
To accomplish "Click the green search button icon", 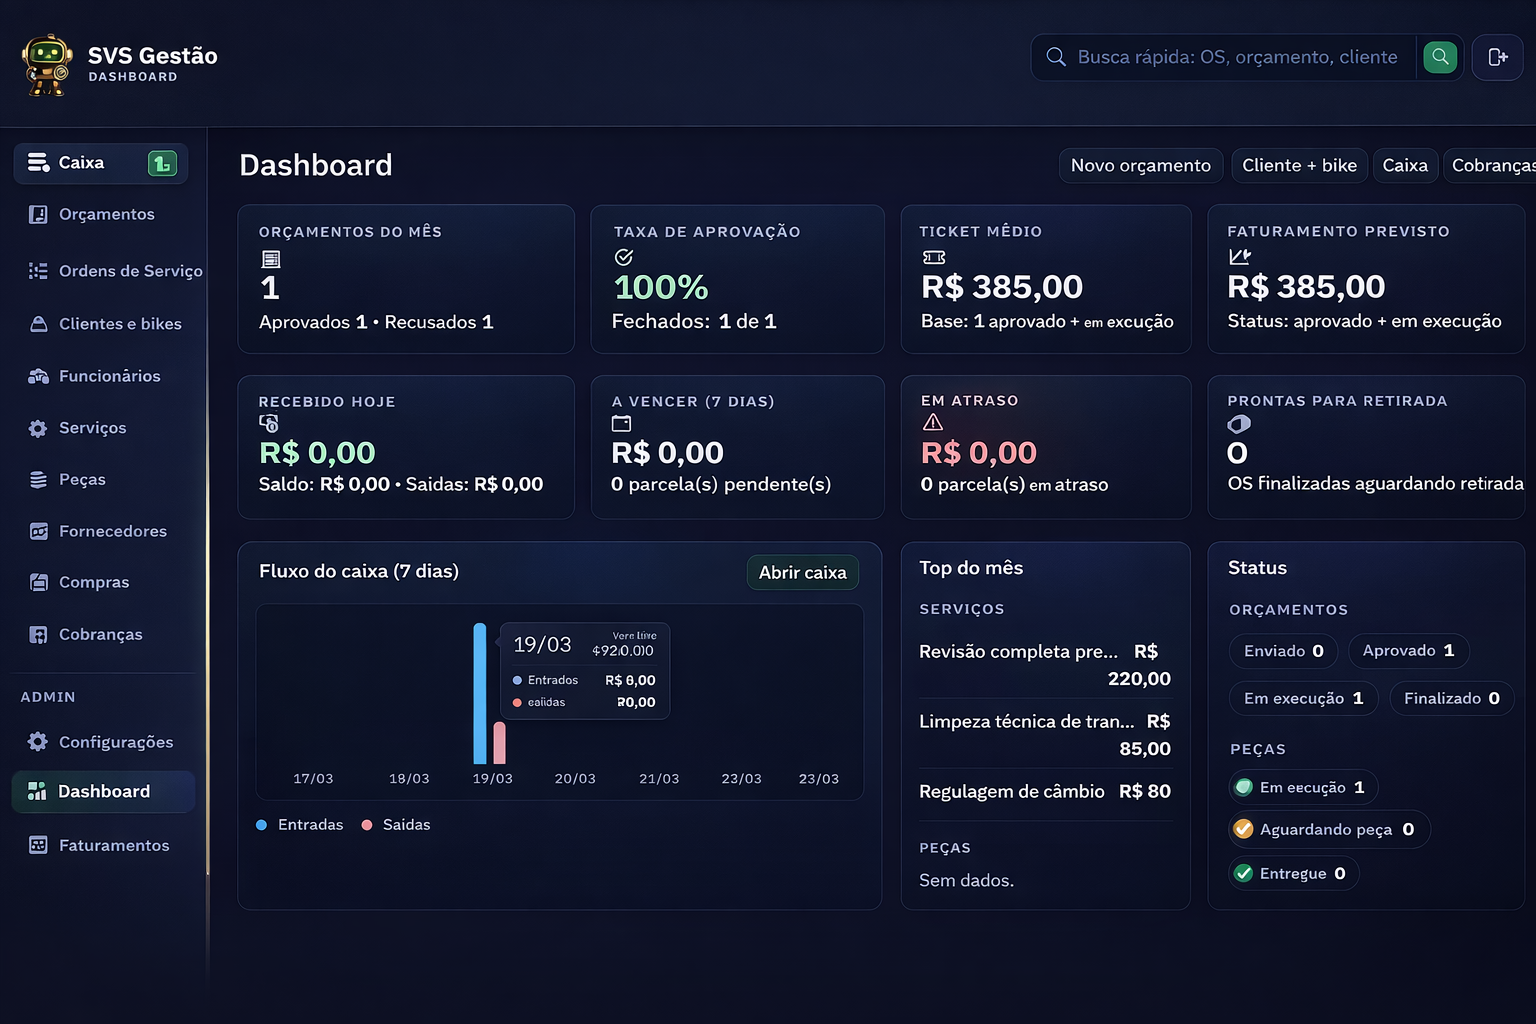I will 1440,57.
